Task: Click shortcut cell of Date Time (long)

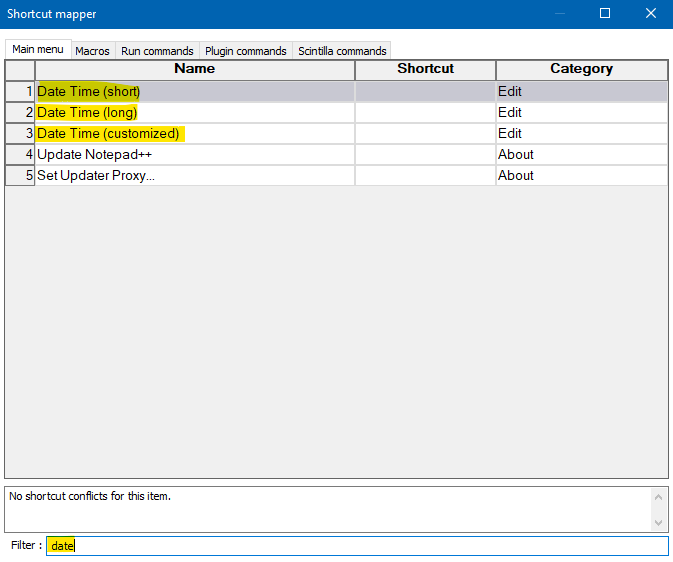Action: (425, 112)
